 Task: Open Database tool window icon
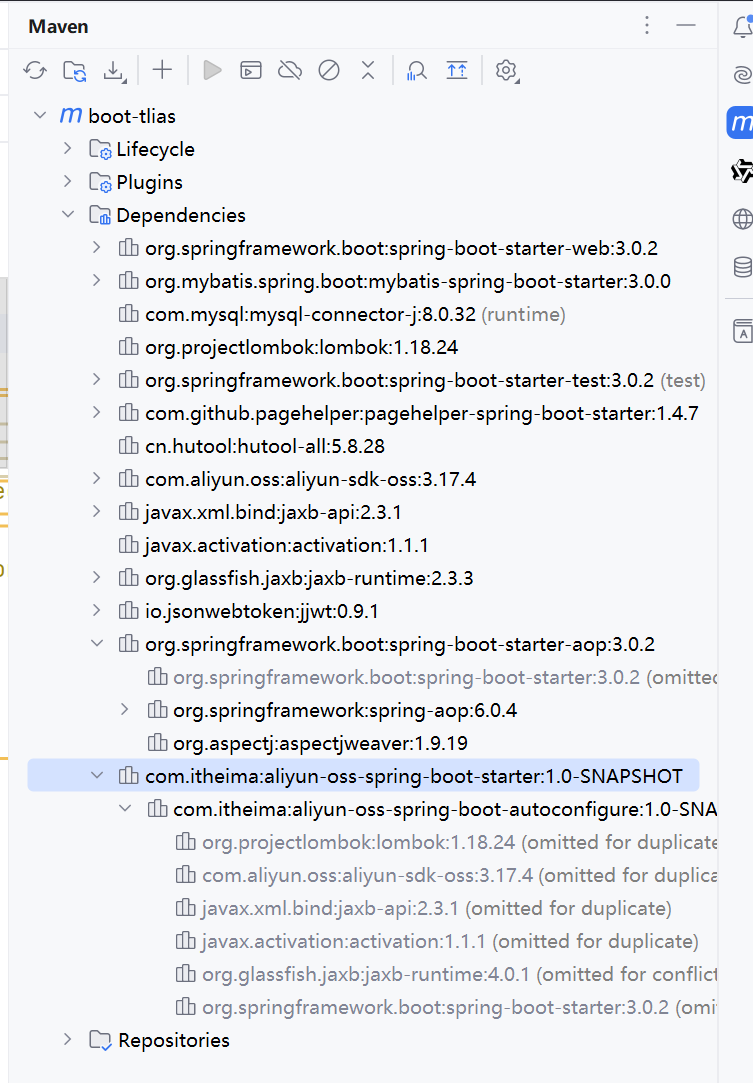click(x=743, y=267)
